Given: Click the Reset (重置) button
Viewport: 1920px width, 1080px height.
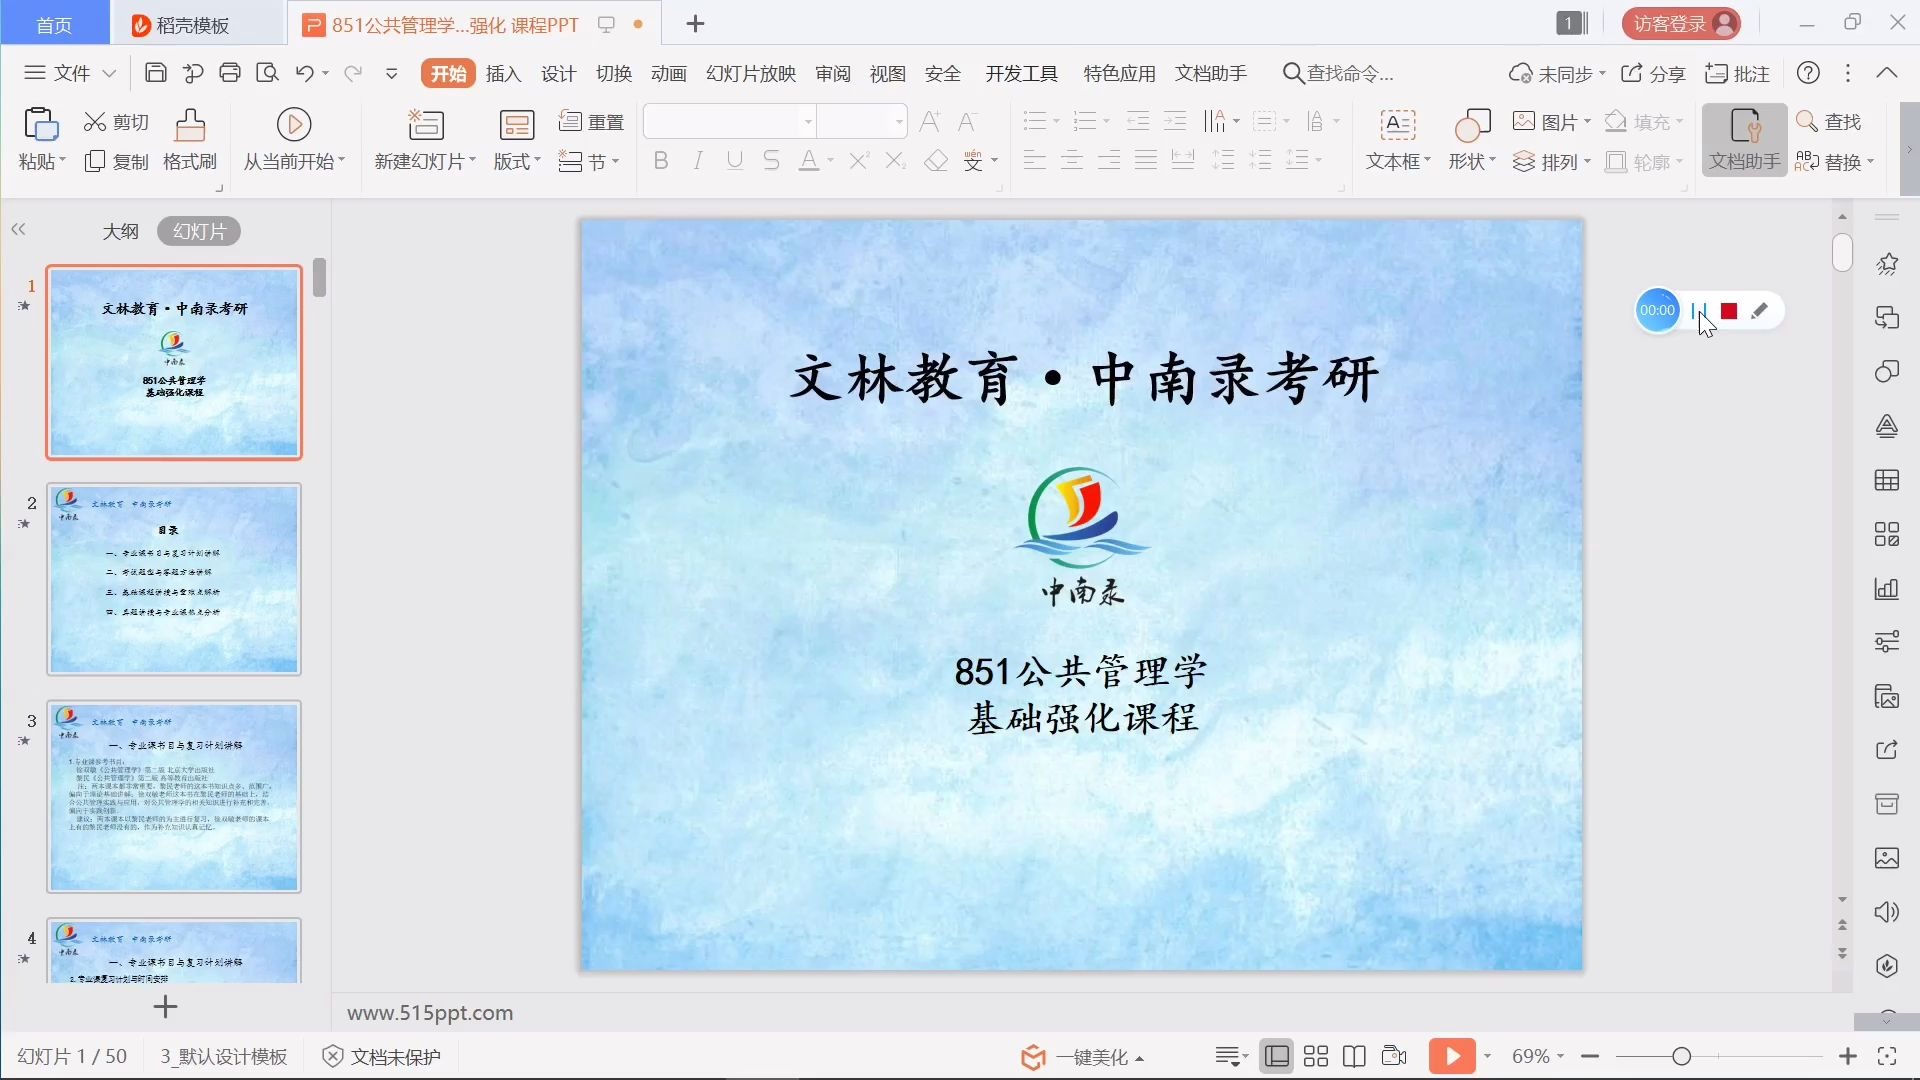Looking at the screenshot, I should pos(591,122).
